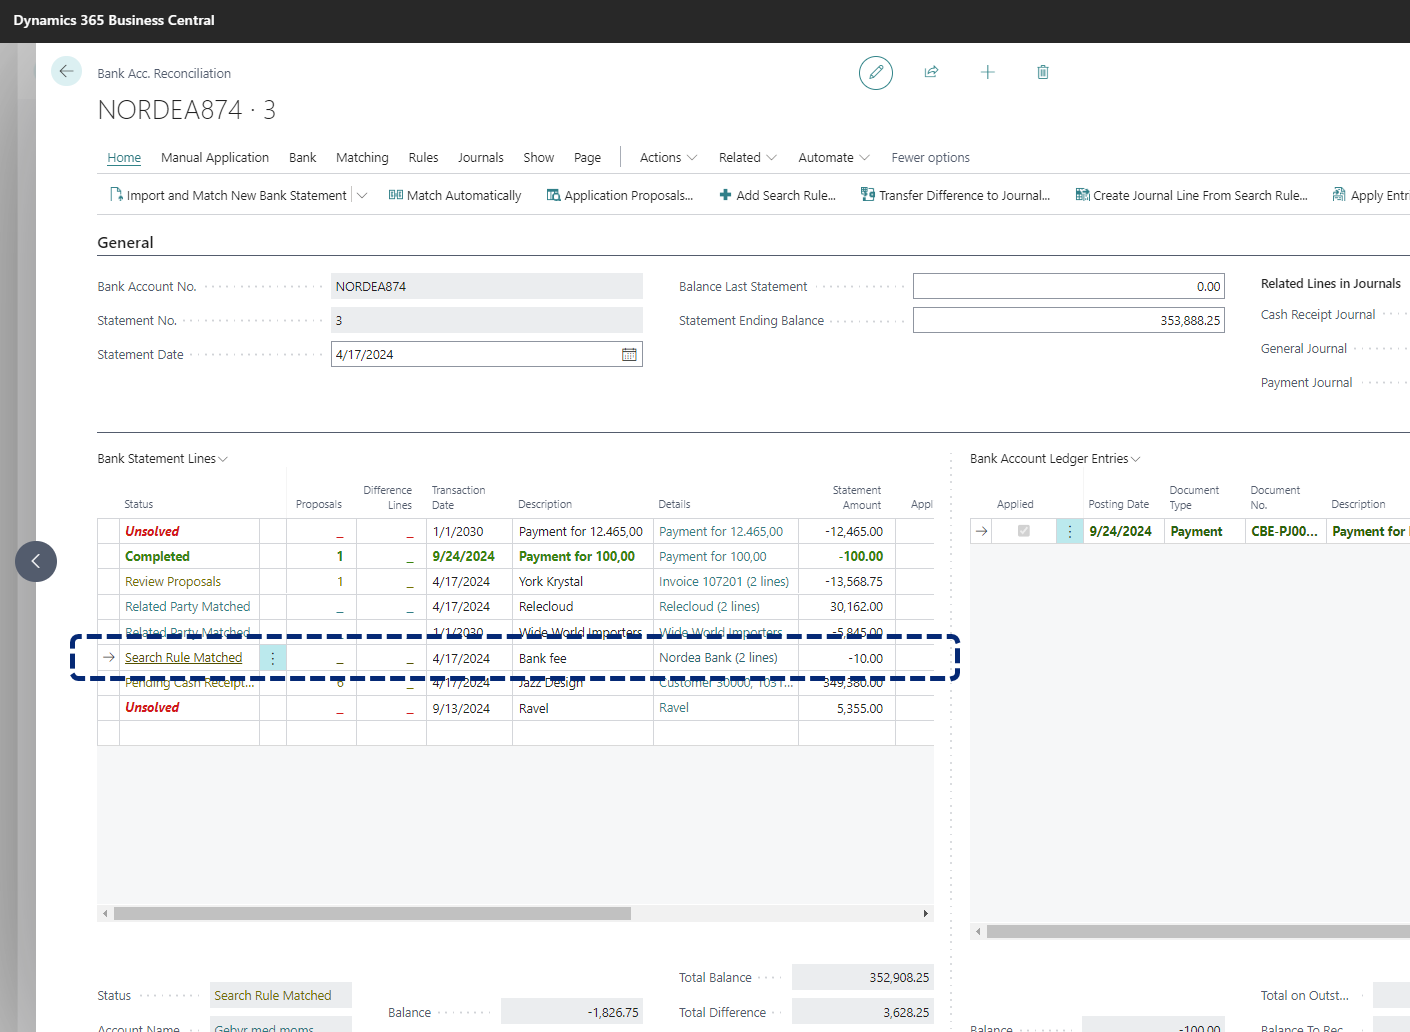Viewport: 1410px width, 1032px height.
Task: Click the 30,162.00 amount cell
Action: [x=846, y=606]
